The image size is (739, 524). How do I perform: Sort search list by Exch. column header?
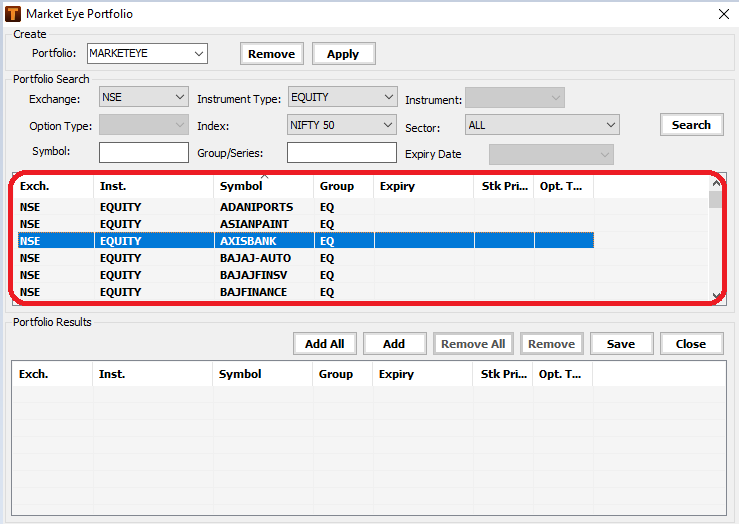coord(54,186)
